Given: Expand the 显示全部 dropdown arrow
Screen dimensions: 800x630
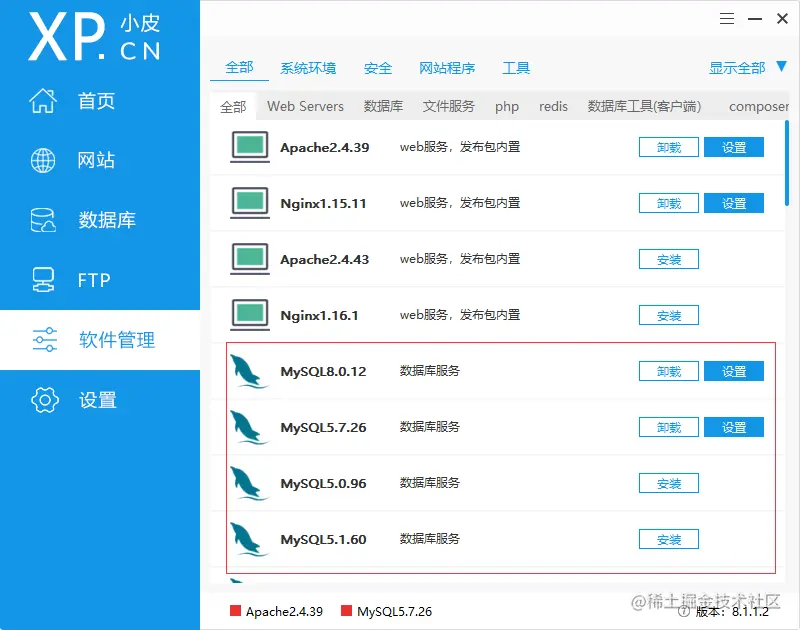Looking at the screenshot, I should click(x=781, y=66).
